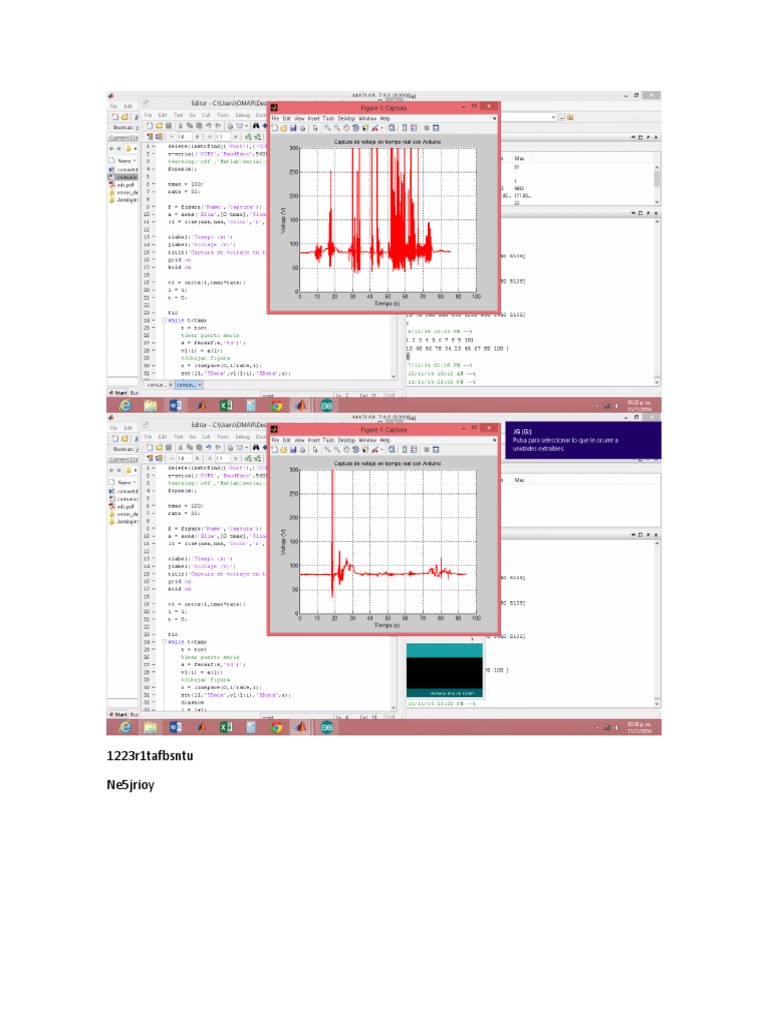Click Print Figure icon in upper Figure toolbar
This screenshot has width=768, height=1024.
(302, 128)
